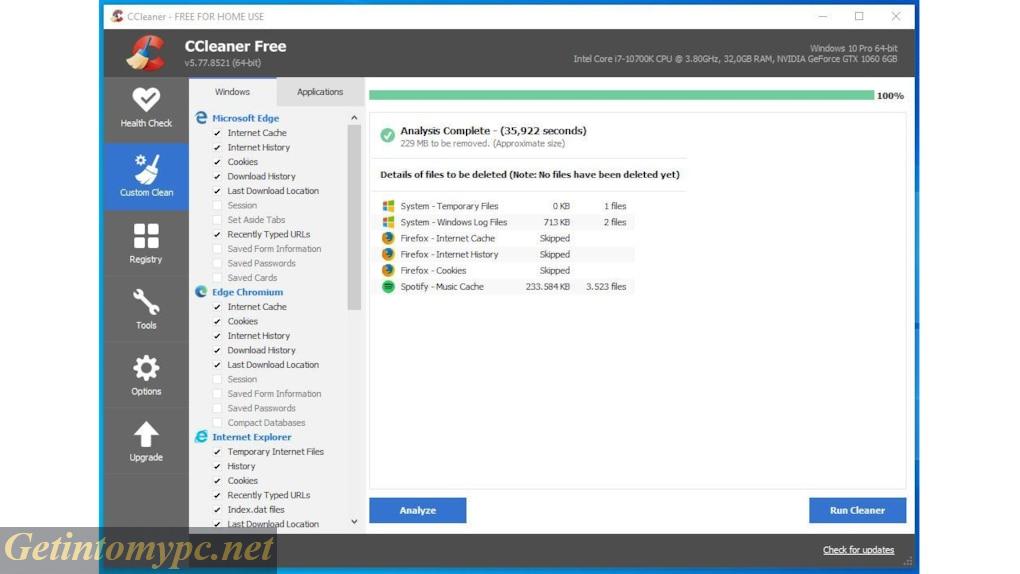Screen dimensions: 1020x574
Task: Click Windows icon for System Windows Log Files
Action: (388, 222)
